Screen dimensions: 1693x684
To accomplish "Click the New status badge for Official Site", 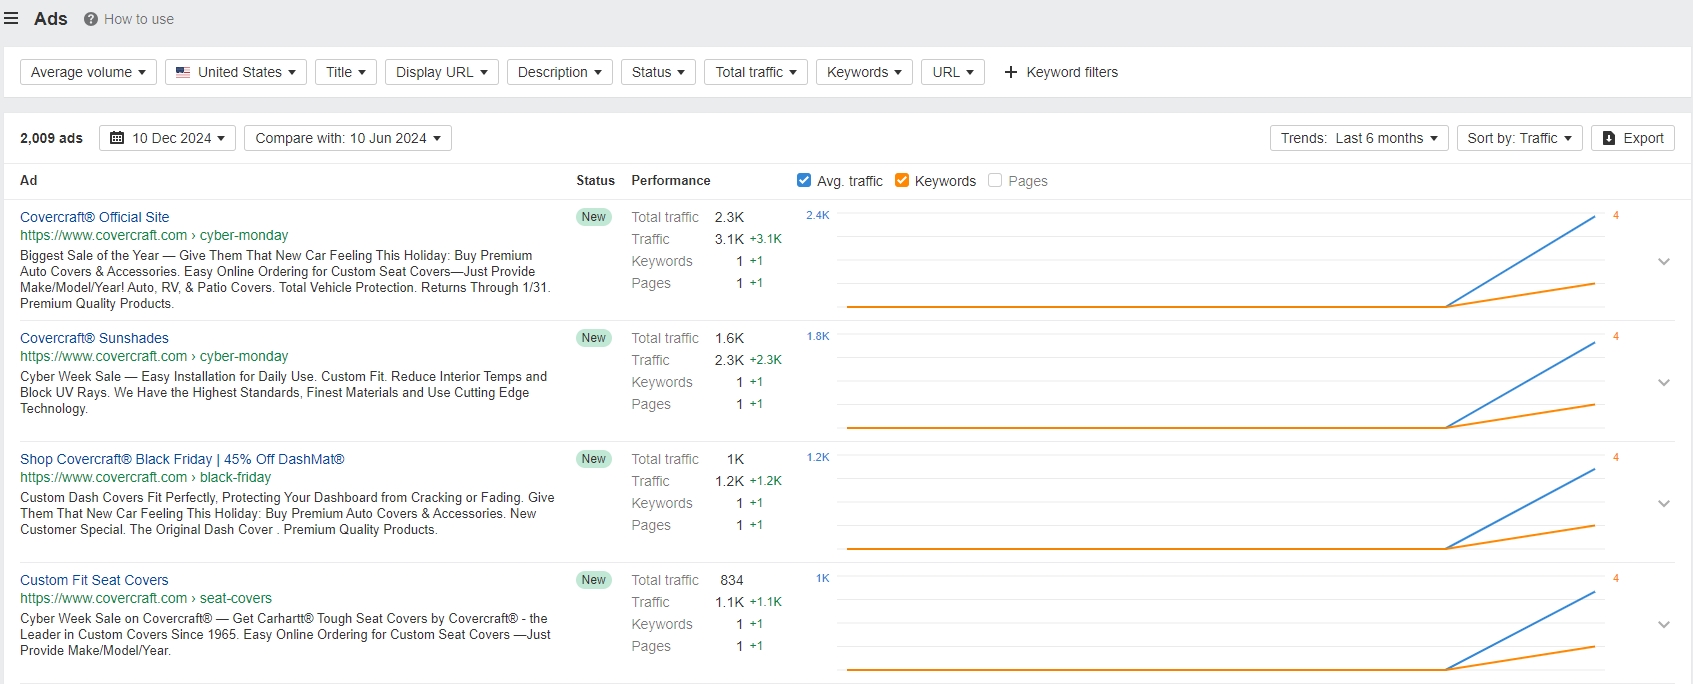I will (x=594, y=217).
